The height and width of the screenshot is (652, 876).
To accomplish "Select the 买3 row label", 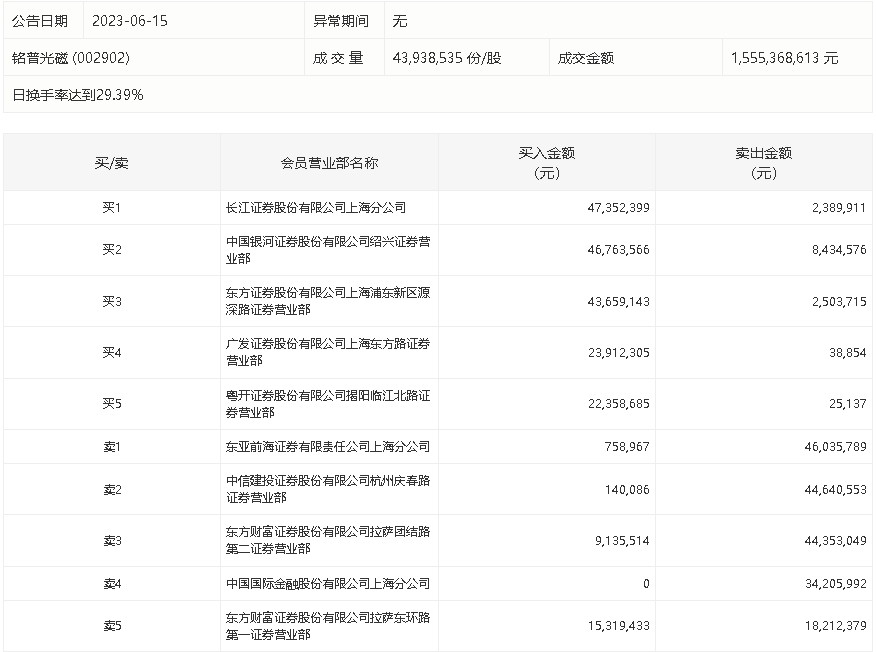I will (x=112, y=302).
